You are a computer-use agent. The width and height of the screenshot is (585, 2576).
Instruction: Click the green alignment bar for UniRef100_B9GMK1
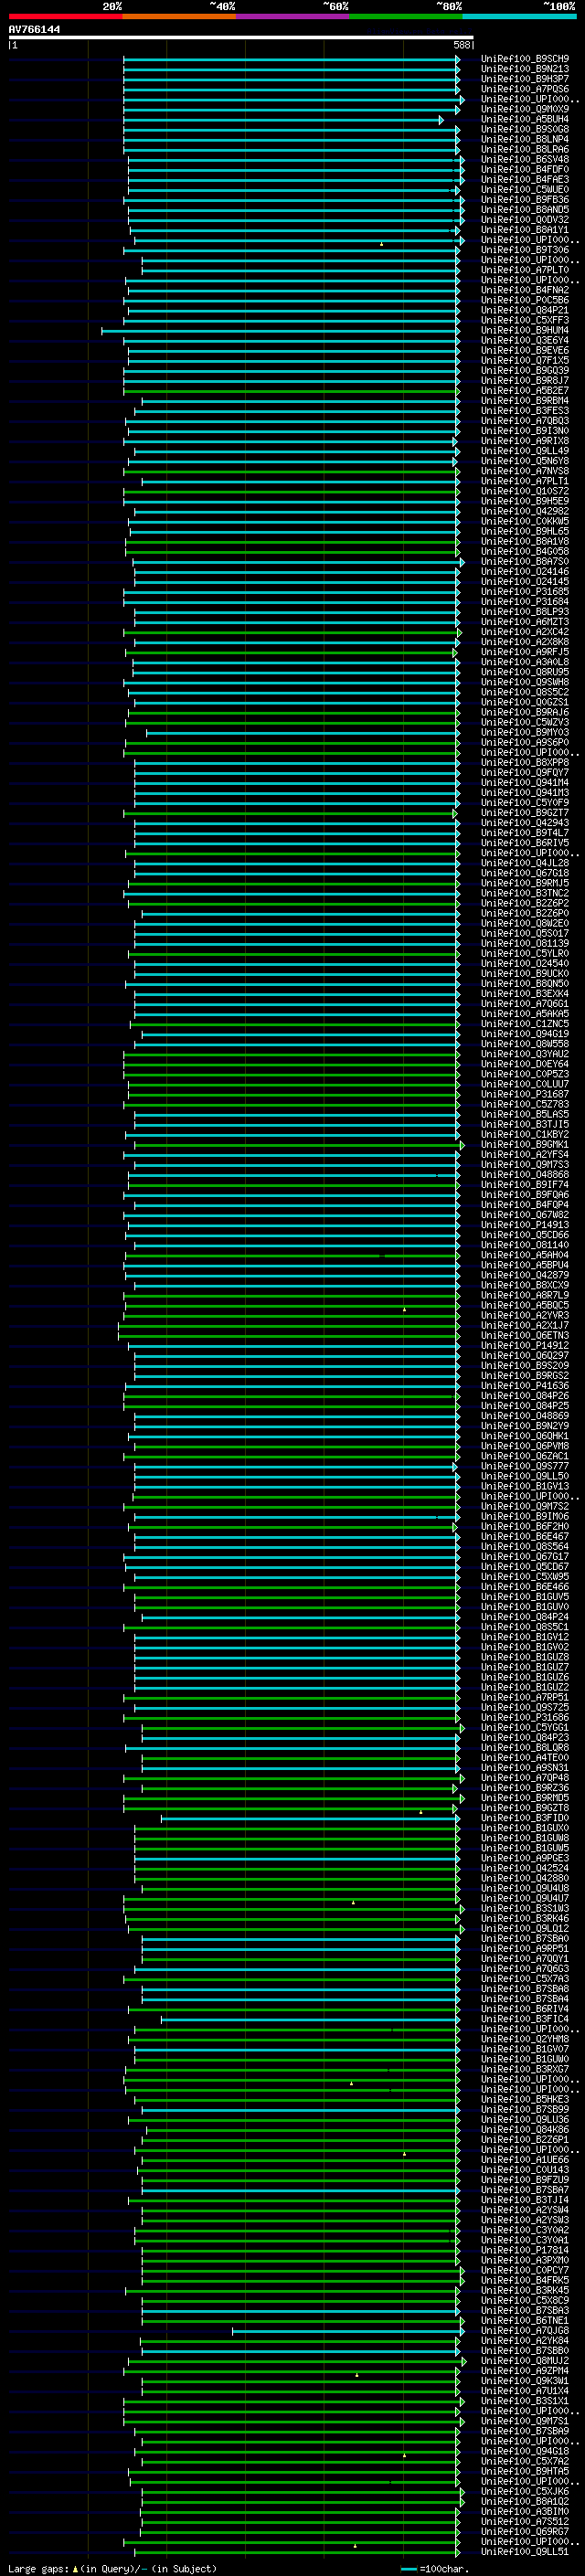pos(297,1145)
